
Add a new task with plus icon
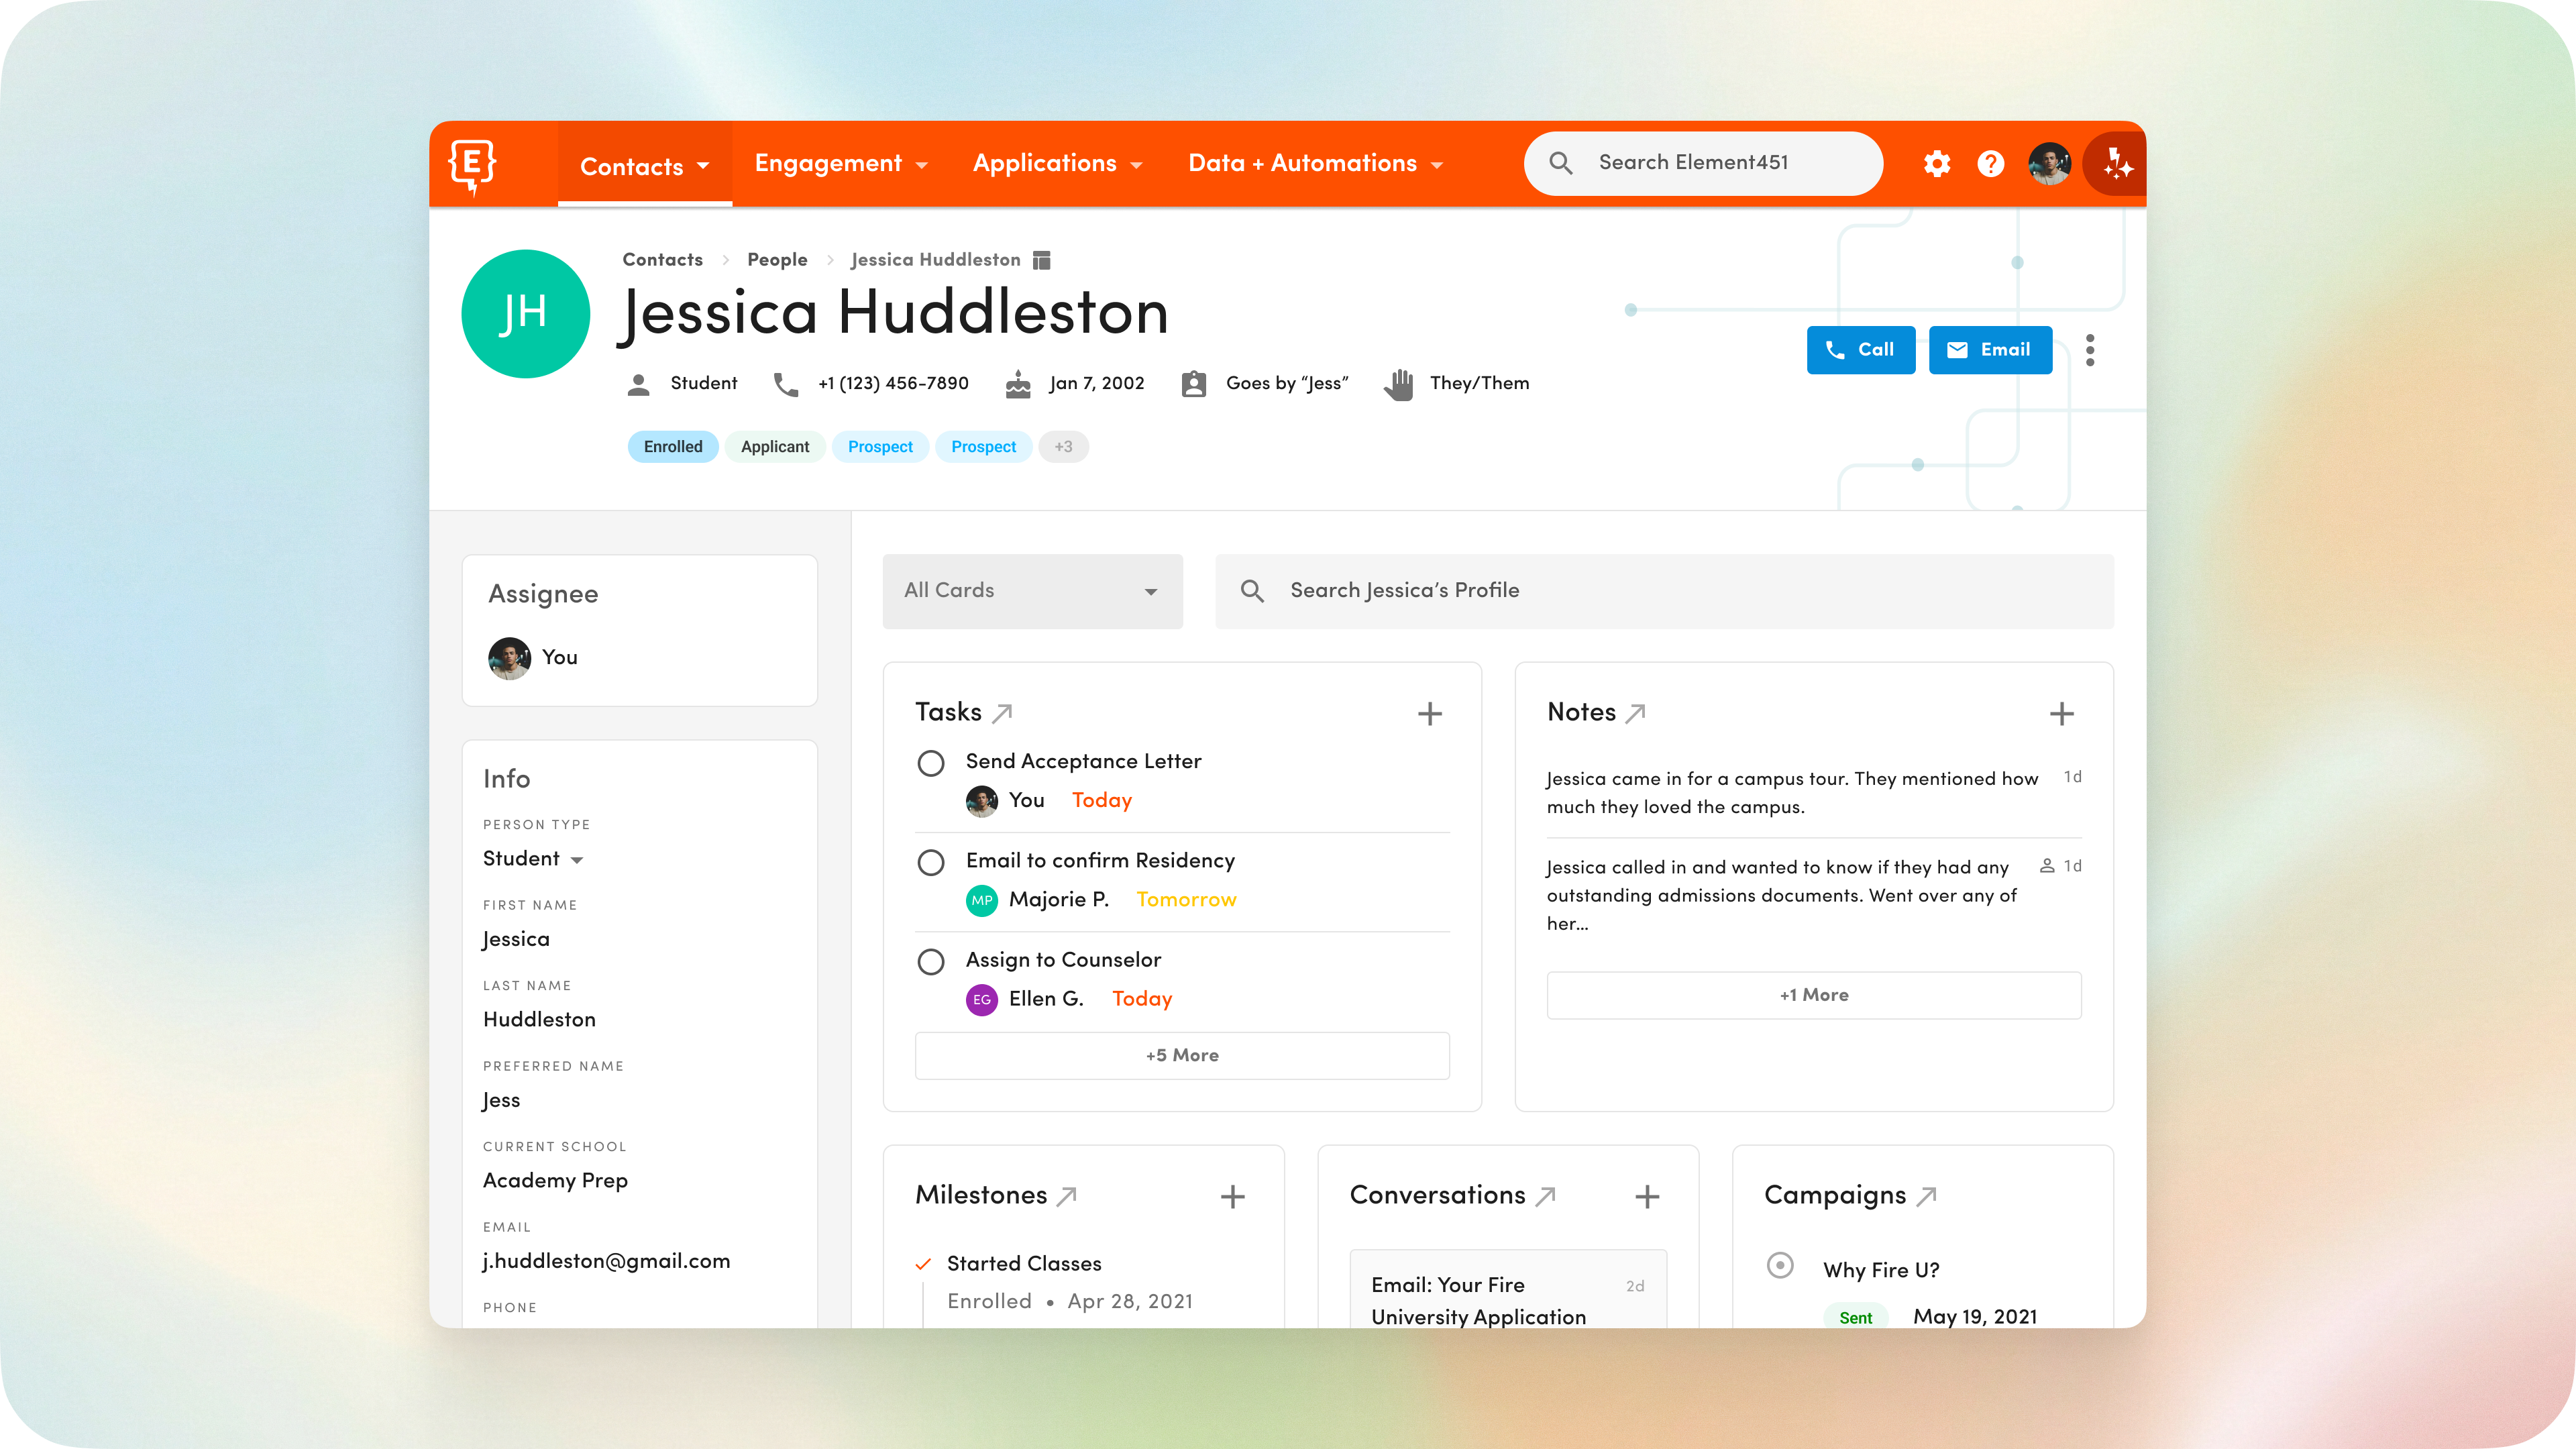[x=1429, y=714]
